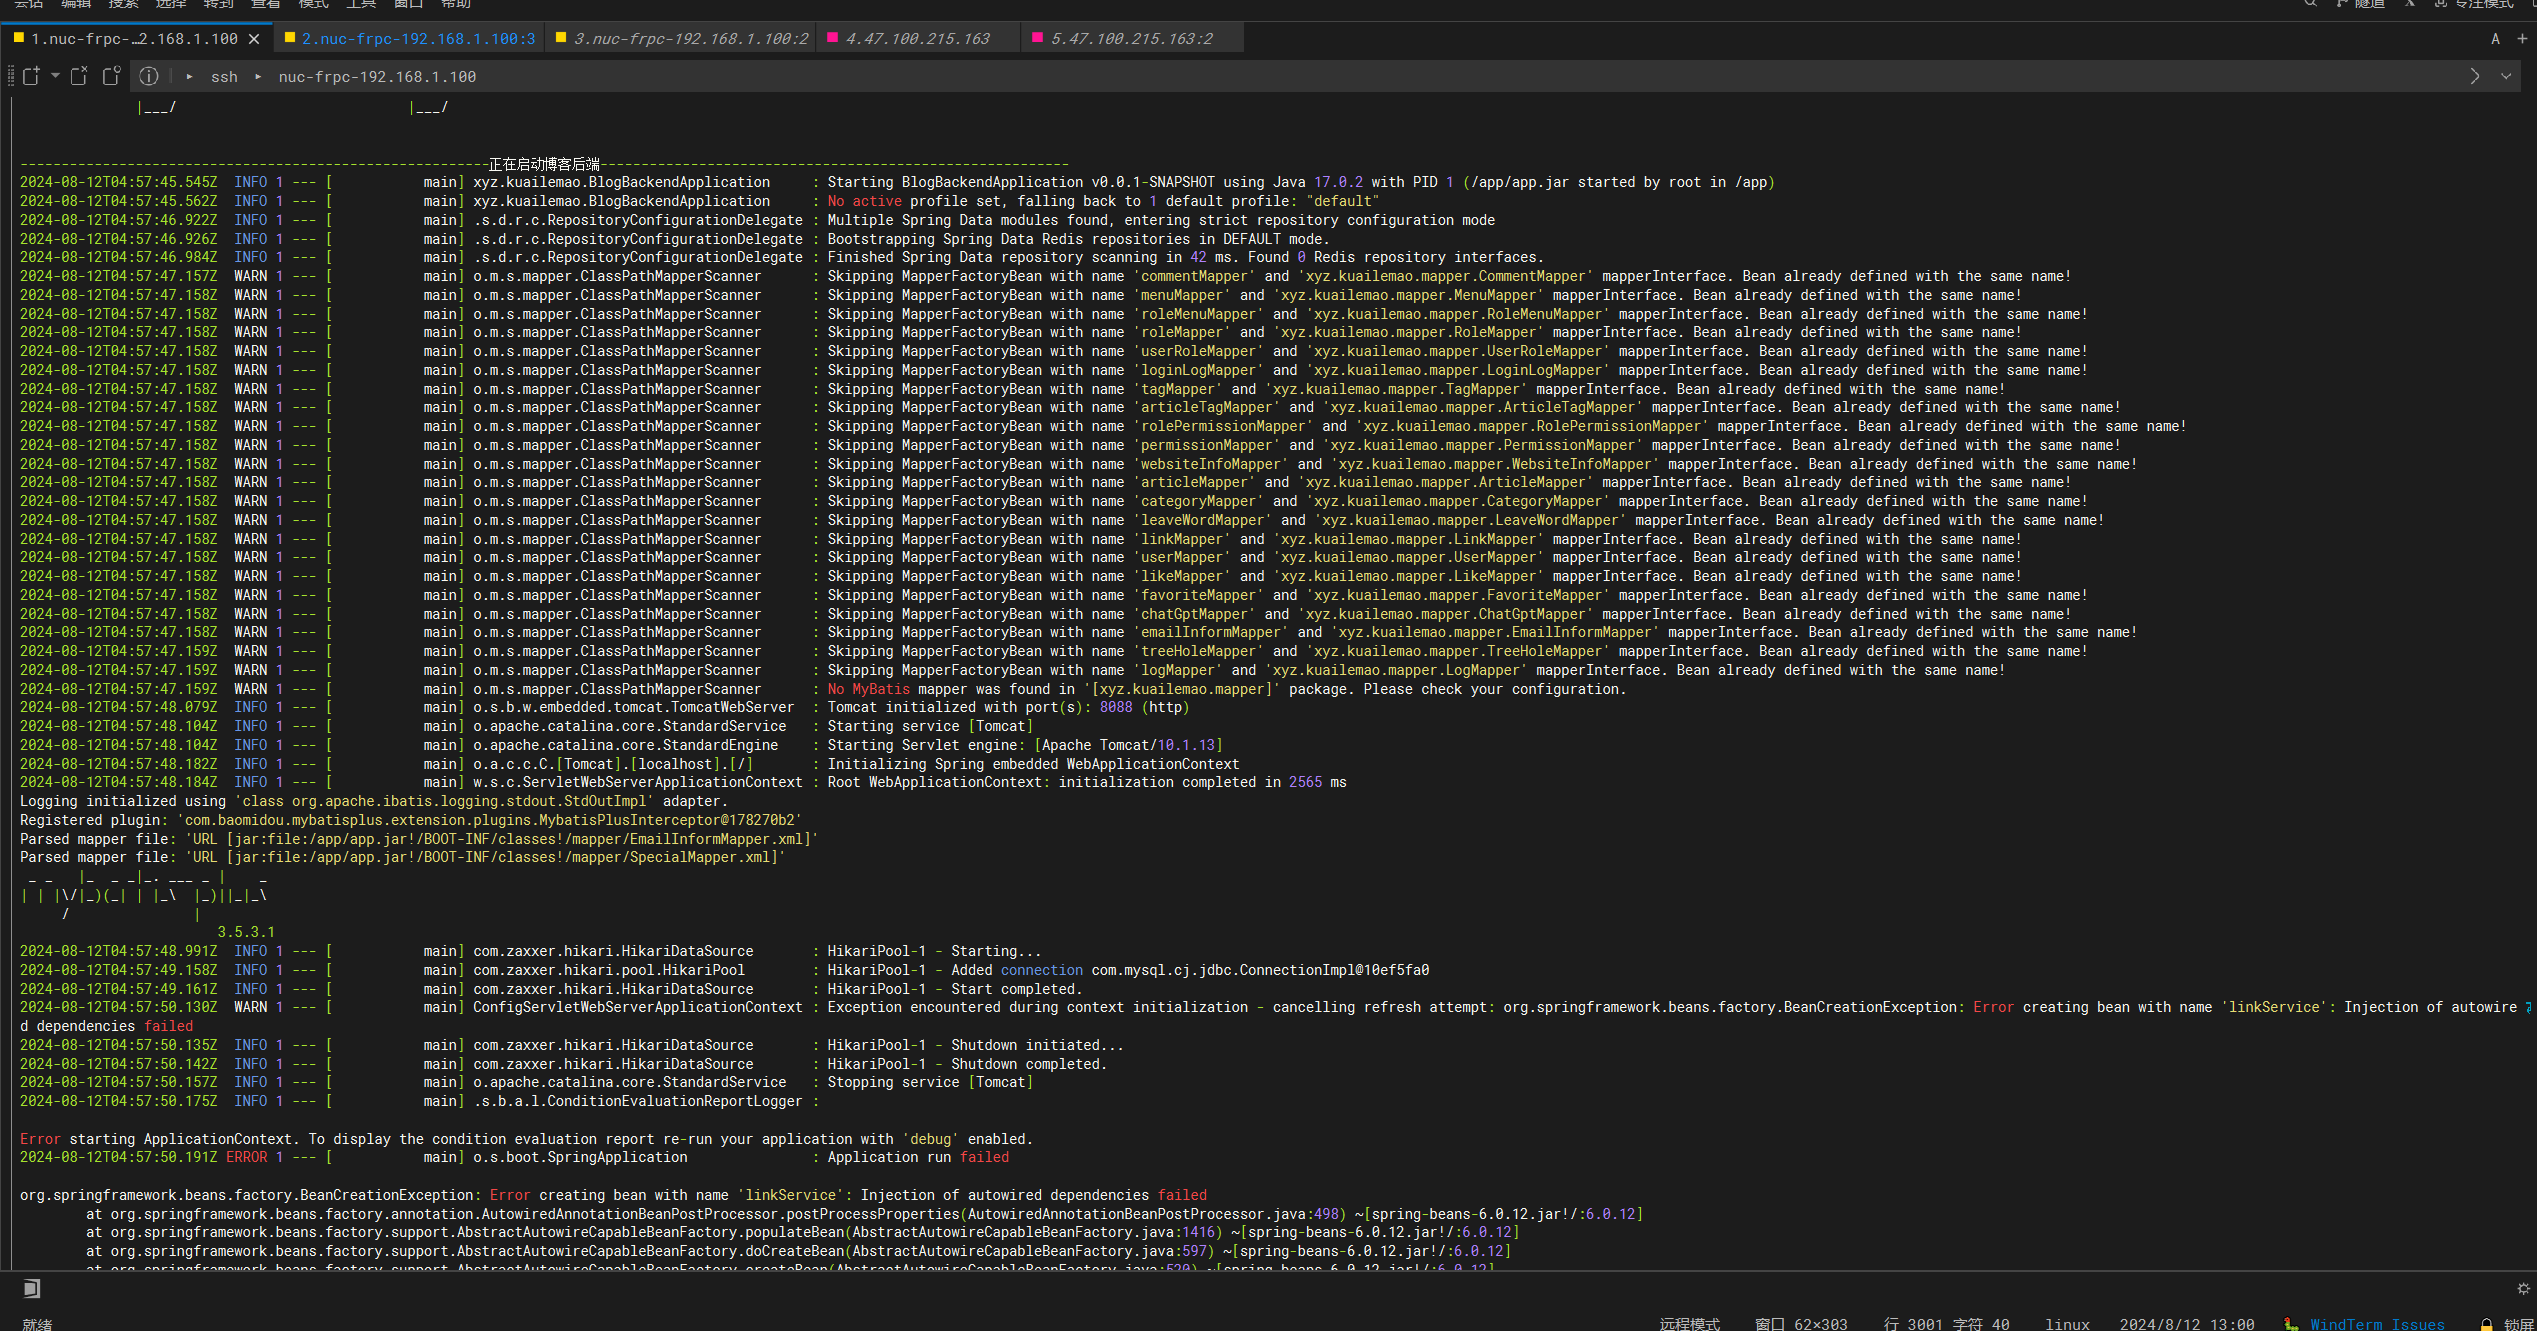The image size is (2537, 1331).
Task: Click the A tab list button
Action: tap(2495, 39)
